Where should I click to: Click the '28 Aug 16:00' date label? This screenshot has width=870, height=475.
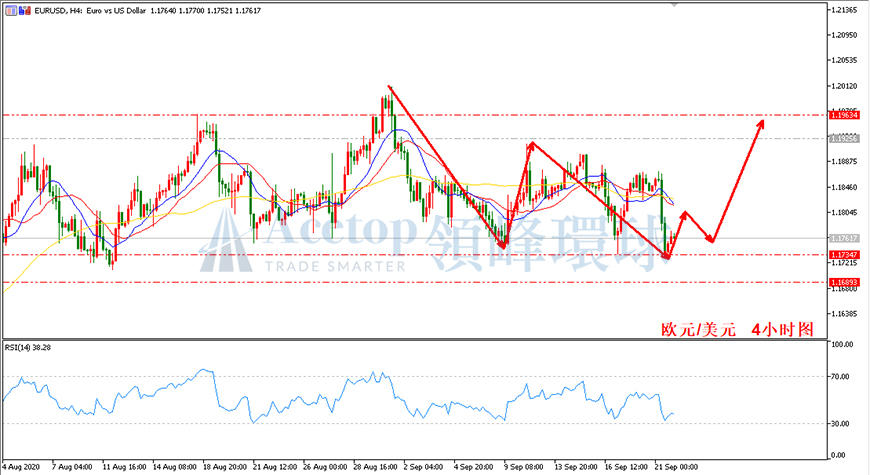375,467
